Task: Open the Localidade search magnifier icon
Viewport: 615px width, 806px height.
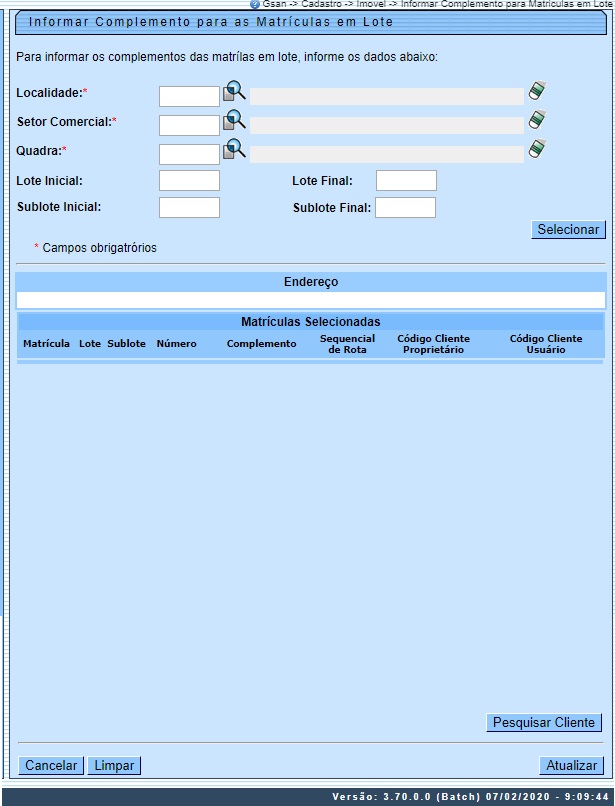Action: [234, 93]
